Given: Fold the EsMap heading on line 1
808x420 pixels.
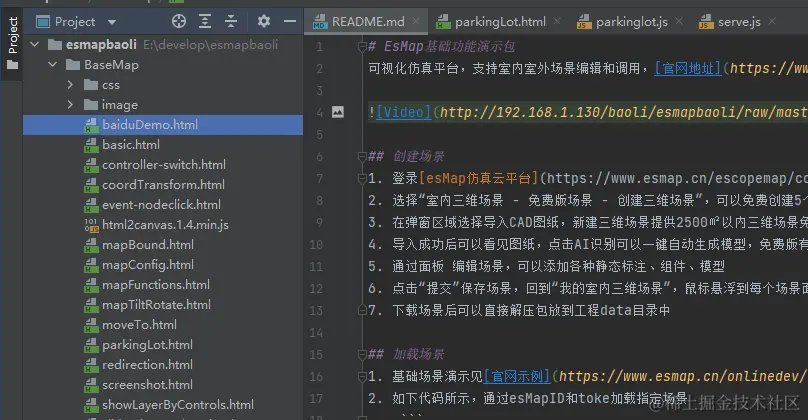Looking at the screenshot, I should (362, 47).
